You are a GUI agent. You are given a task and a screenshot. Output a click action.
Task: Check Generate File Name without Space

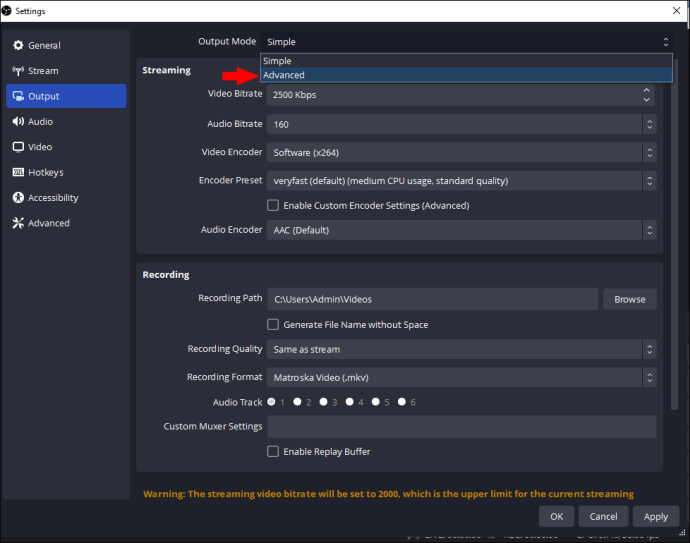coord(273,325)
